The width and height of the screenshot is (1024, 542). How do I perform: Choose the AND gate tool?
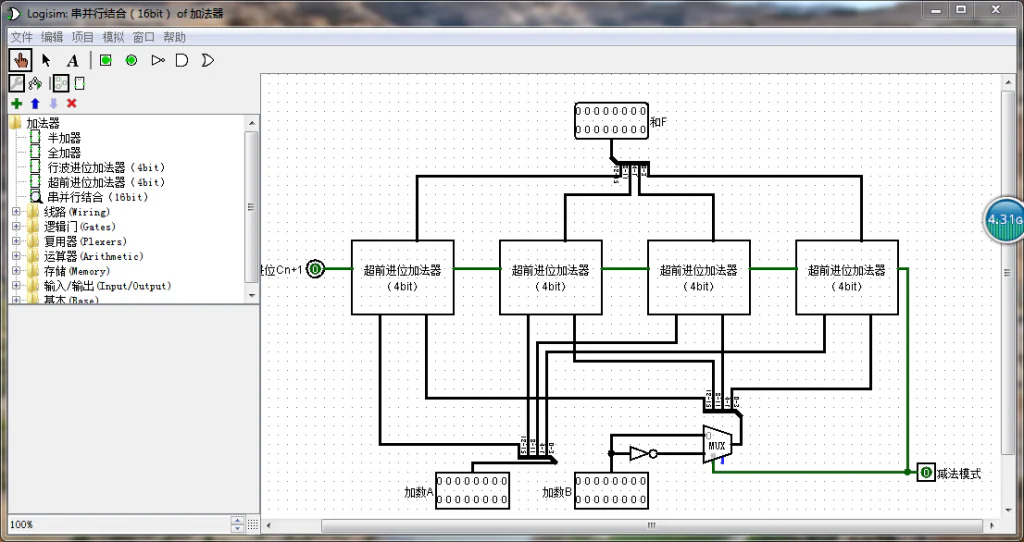[182, 60]
